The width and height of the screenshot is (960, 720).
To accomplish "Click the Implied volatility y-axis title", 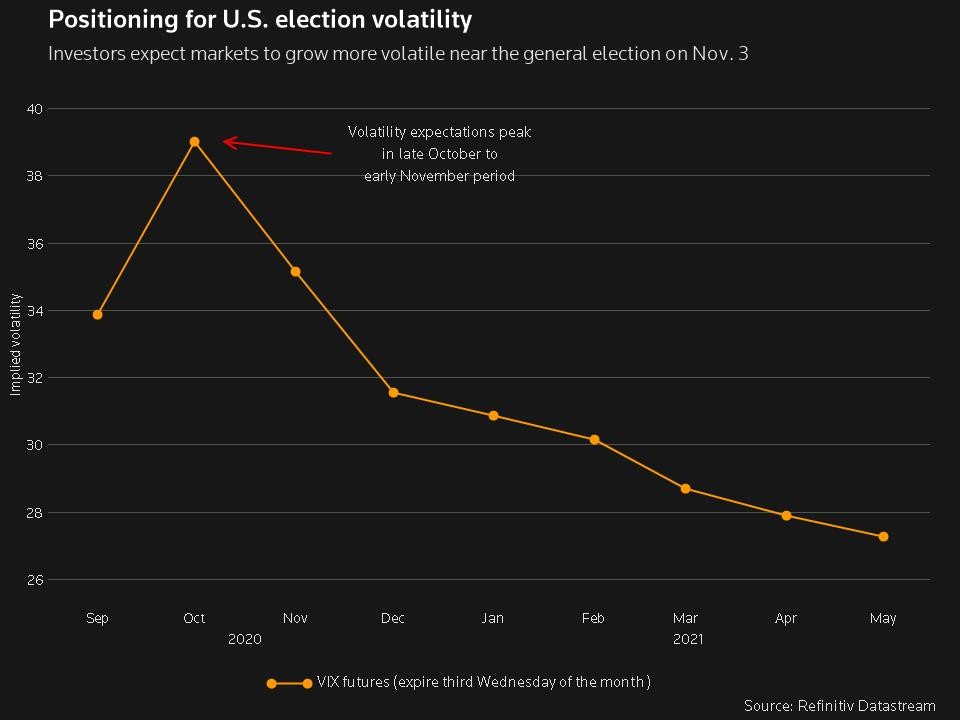I will (x=16, y=344).
